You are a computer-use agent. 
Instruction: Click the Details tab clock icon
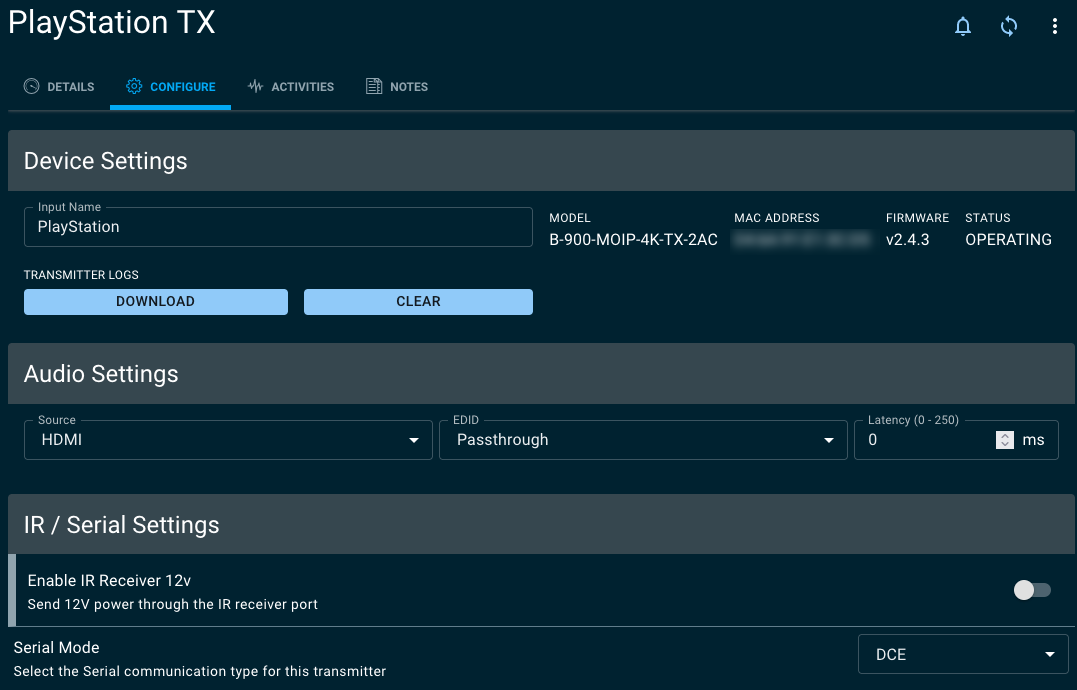point(30,87)
